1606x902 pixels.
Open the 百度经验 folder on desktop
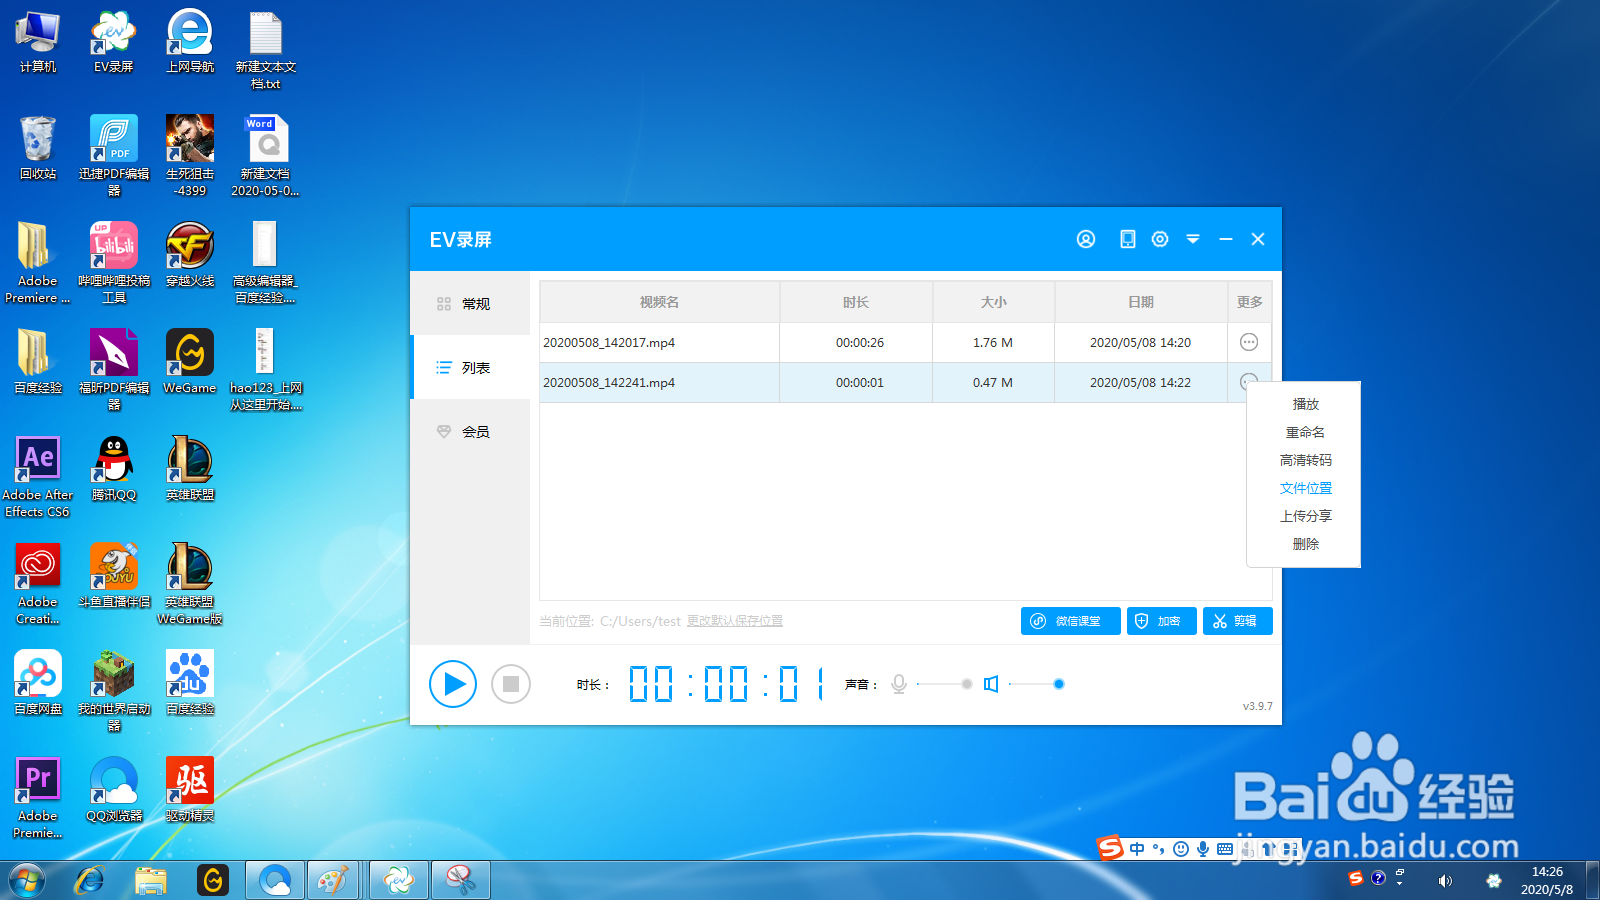pos(38,362)
